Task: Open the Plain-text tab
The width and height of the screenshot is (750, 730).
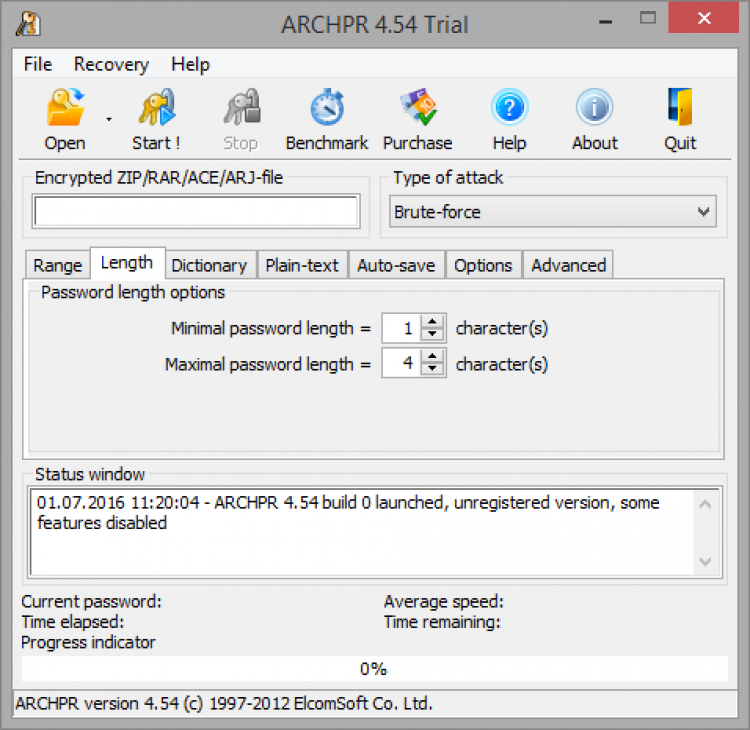Action: click(x=302, y=265)
